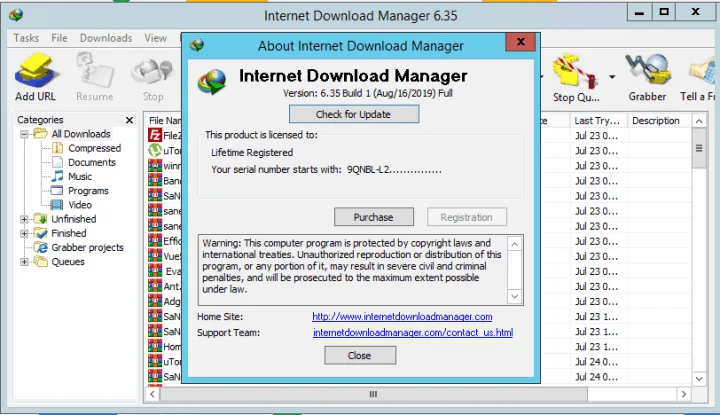Click the download list vertical scrollbar thumb
Viewport: 720px width, 415px height.
coord(699,148)
